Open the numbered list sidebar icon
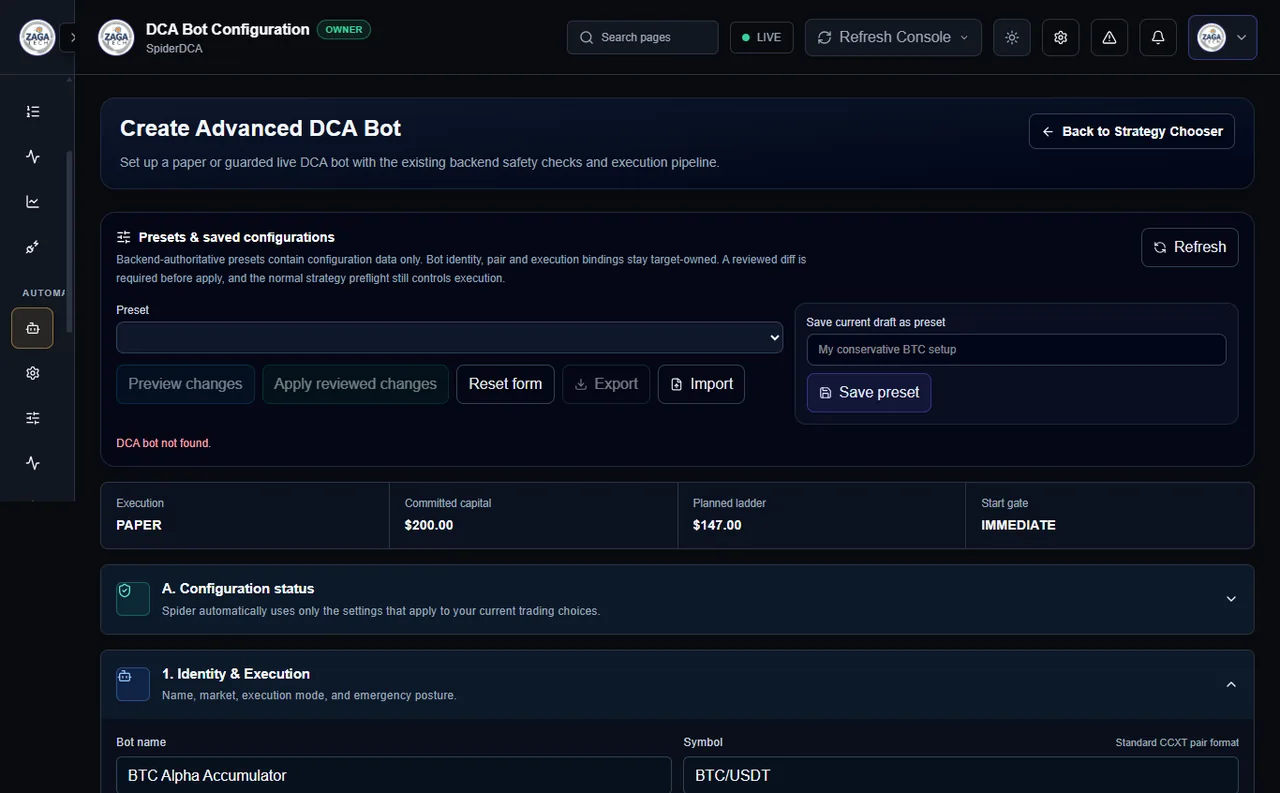This screenshot has width=1280, height=793. (33, 112)
